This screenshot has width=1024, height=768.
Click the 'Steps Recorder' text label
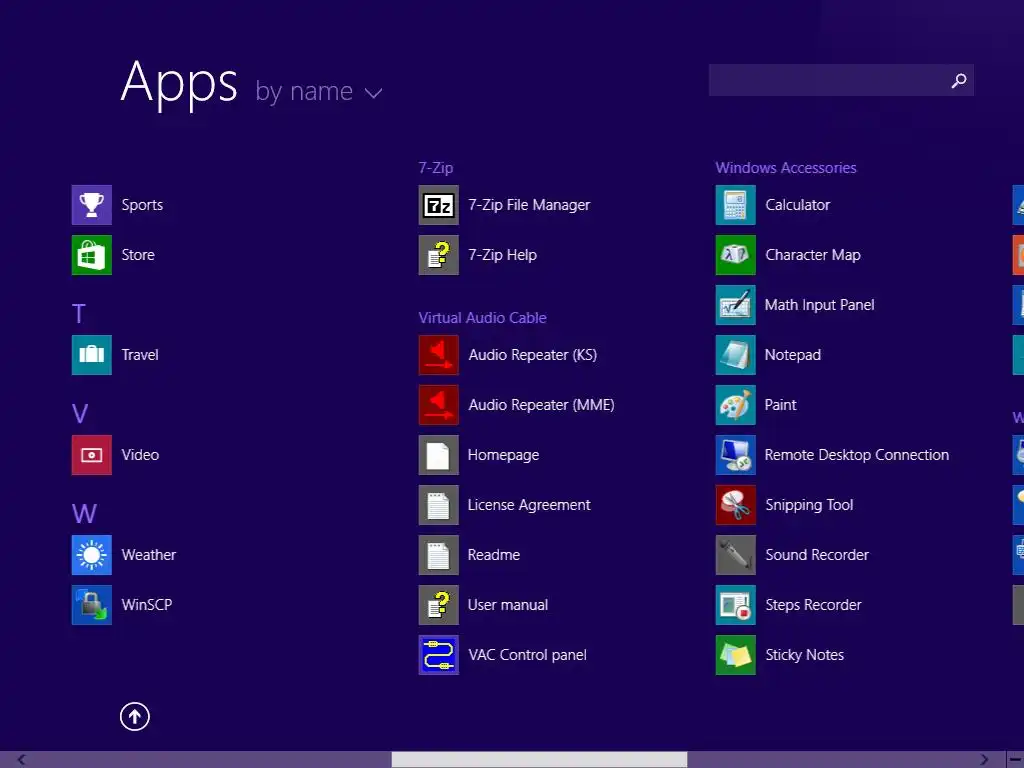[x=813, y=605]
